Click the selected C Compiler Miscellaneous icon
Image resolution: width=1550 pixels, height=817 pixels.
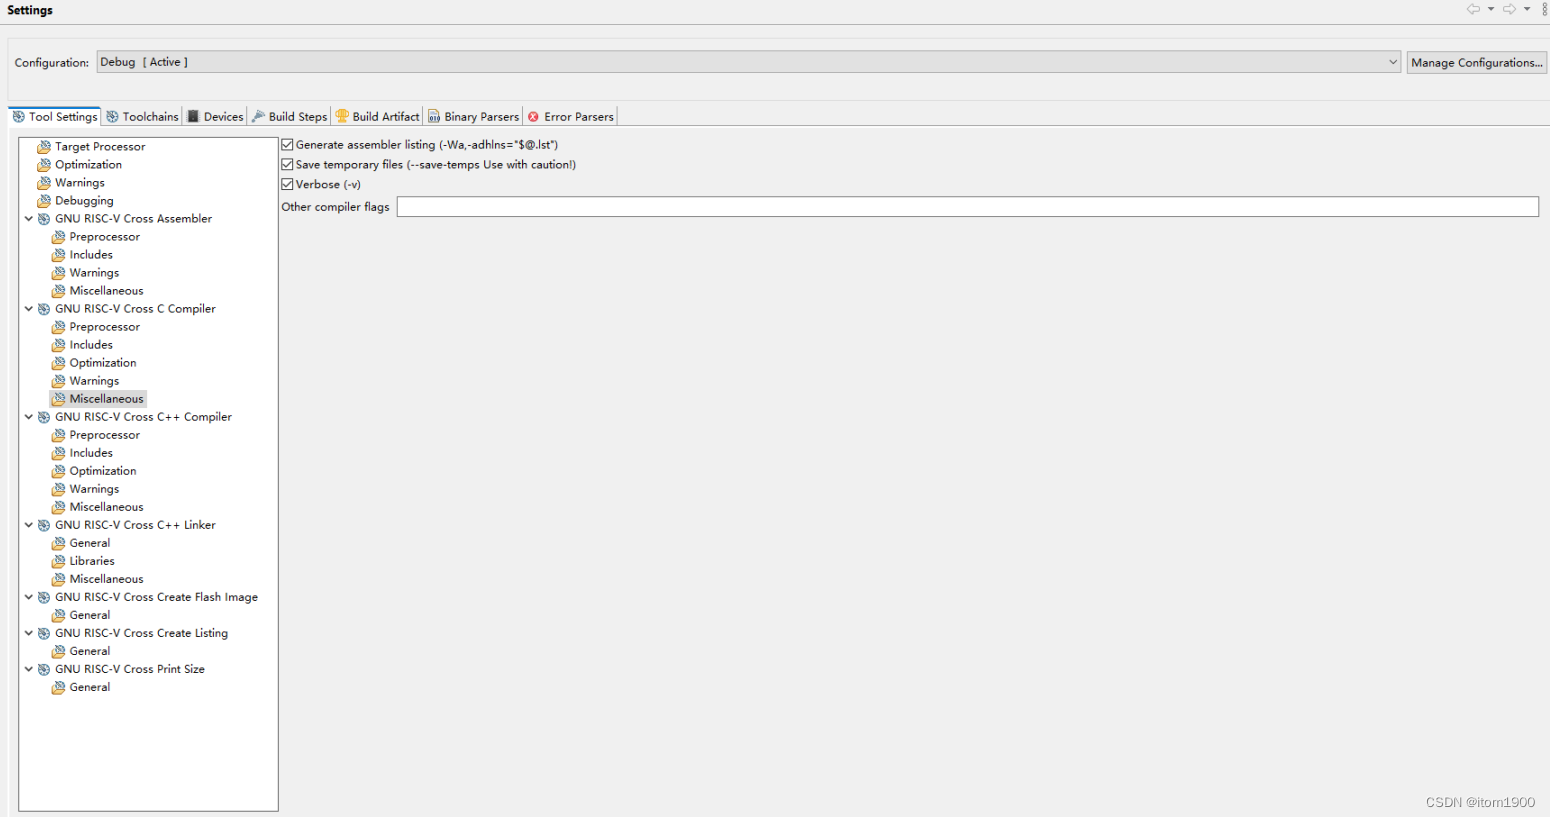point(59,399)
